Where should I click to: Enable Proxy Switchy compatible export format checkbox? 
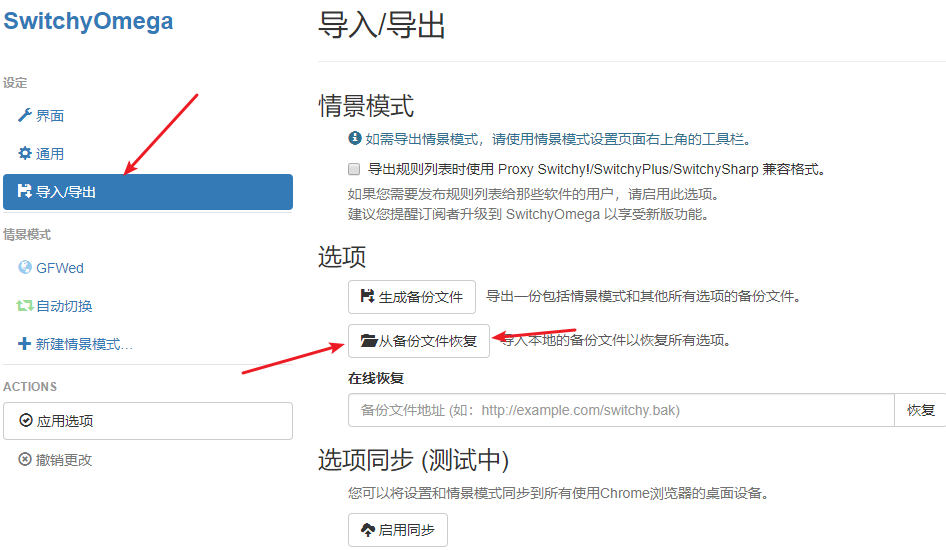[x=354, y=169]
